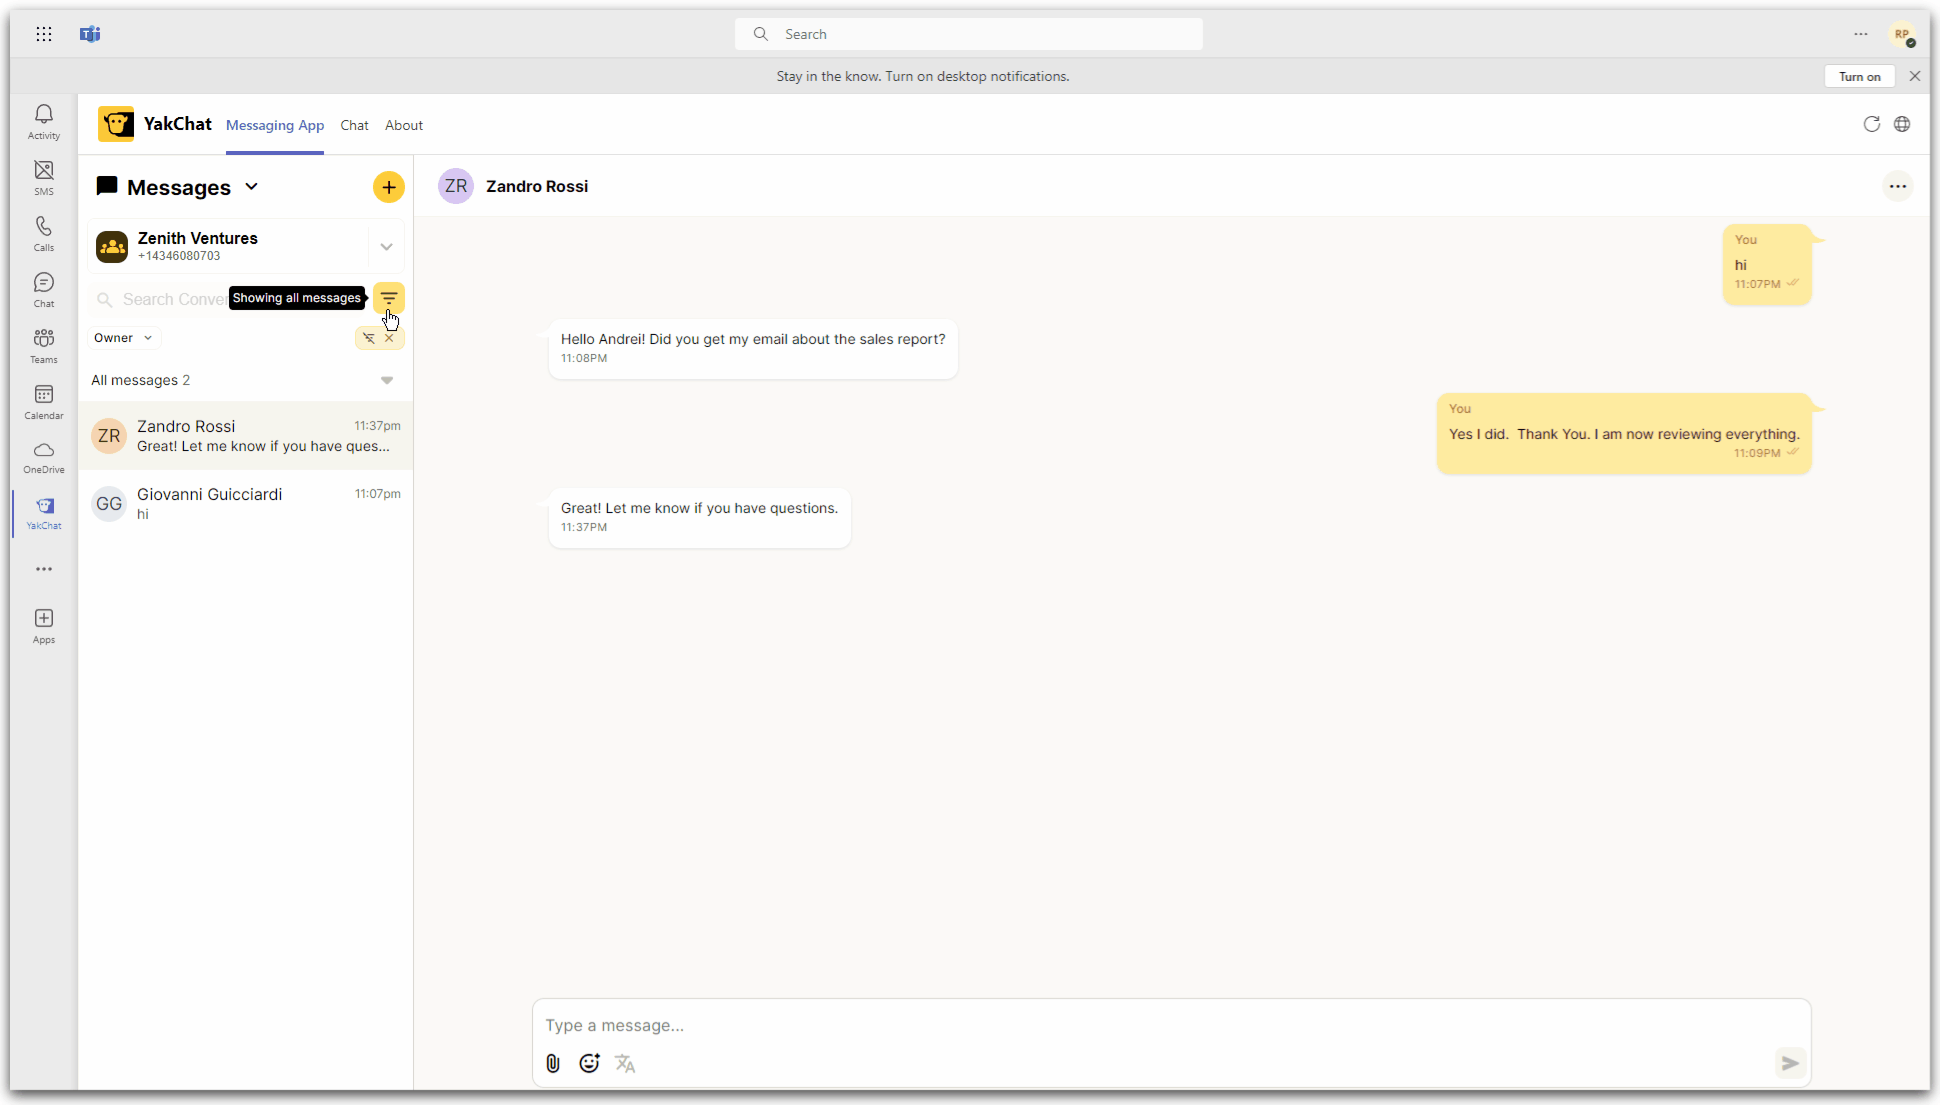Switch to the Chat tab

pos(354,125)
